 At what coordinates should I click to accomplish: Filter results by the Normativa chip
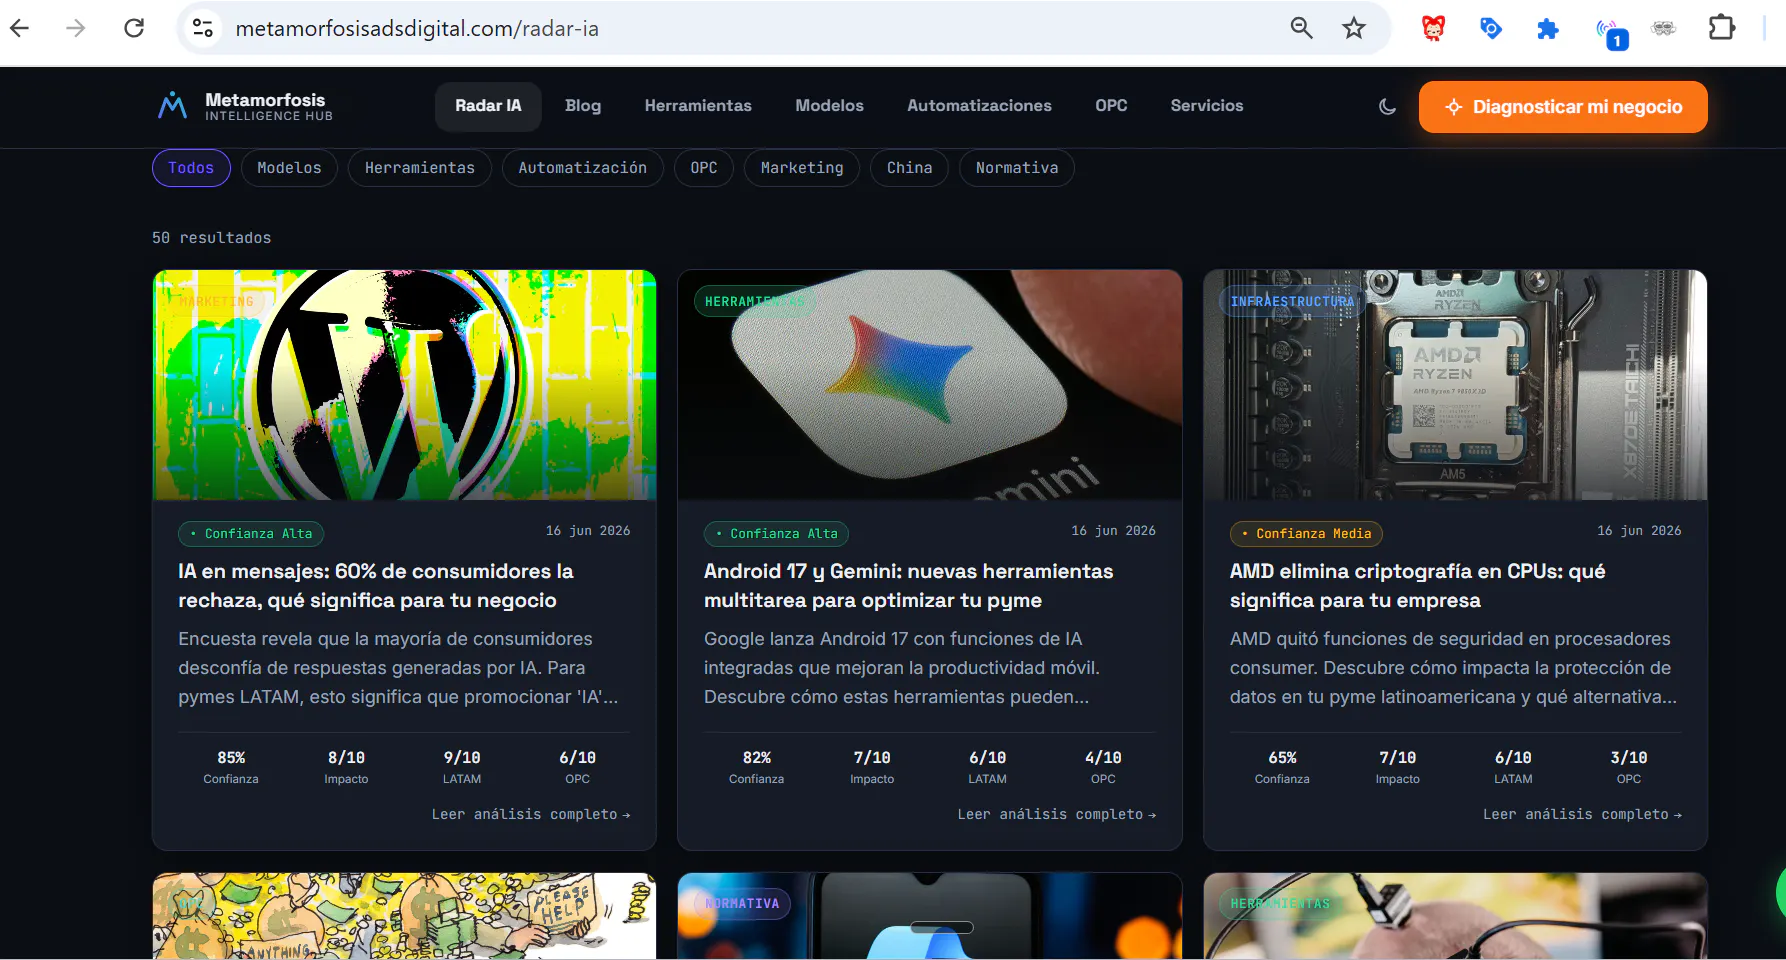(1017, 168)
